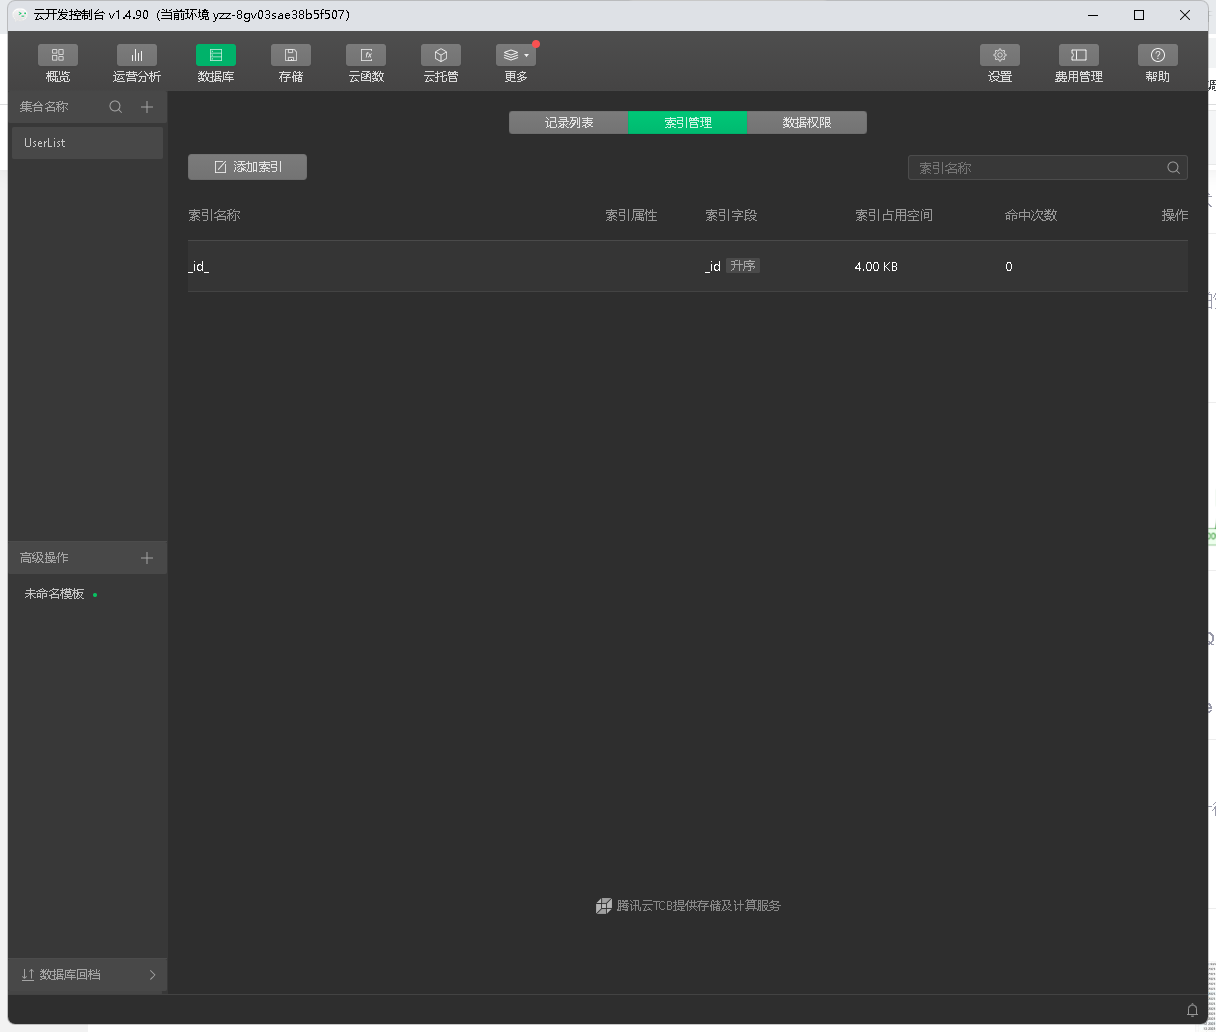
Task: Search collections with magnifier icon
Action: [x=116, y=107]
